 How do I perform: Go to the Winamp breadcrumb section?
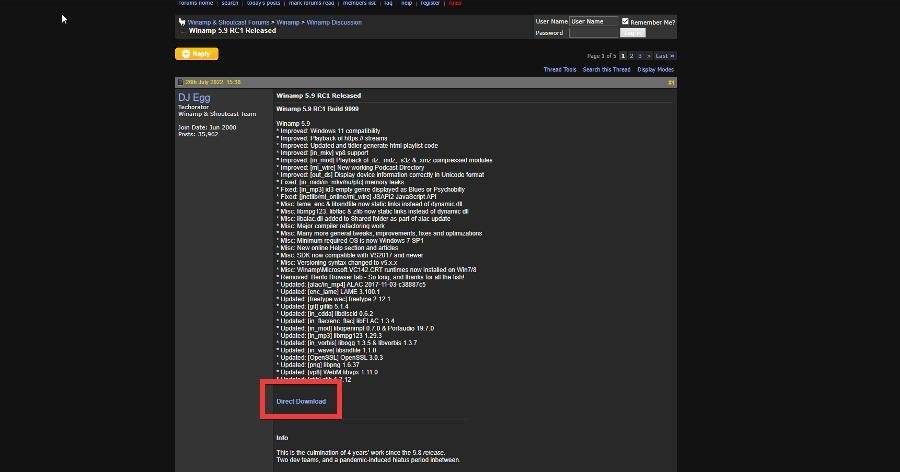pos(288,22)
